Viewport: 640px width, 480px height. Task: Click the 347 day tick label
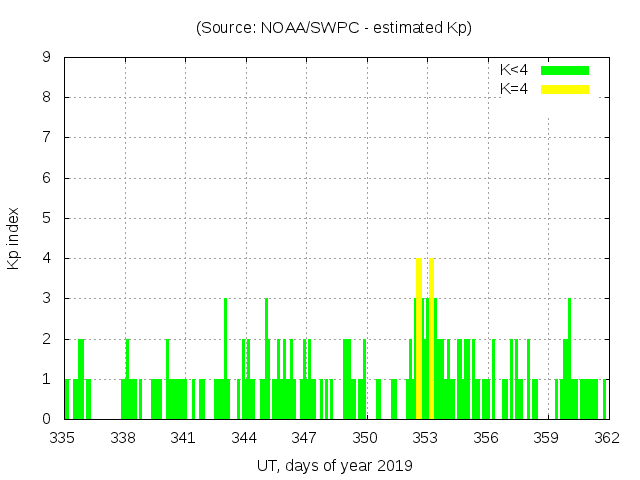tap(305, 437)
